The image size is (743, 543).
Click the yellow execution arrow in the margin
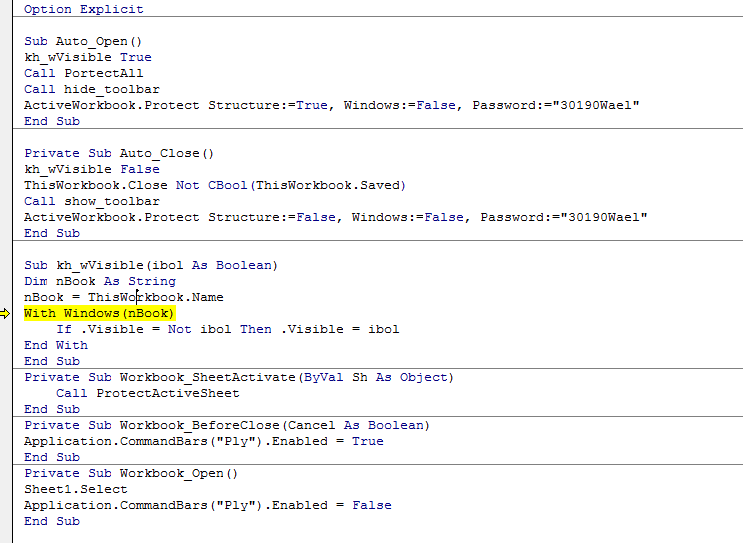point(9,313)
